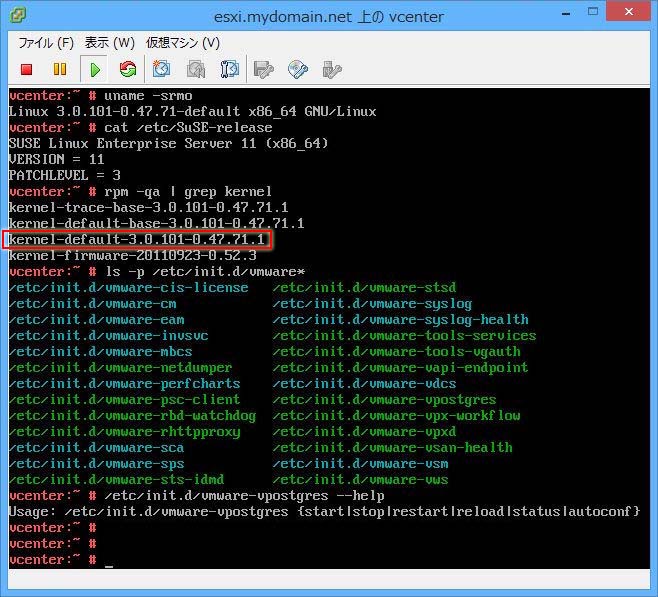The height and width of the screenshot is (597, 658).
Task: Click 'kernel-default-base-3.0.101-0.47.71.1' line
Action: point(157,223)
